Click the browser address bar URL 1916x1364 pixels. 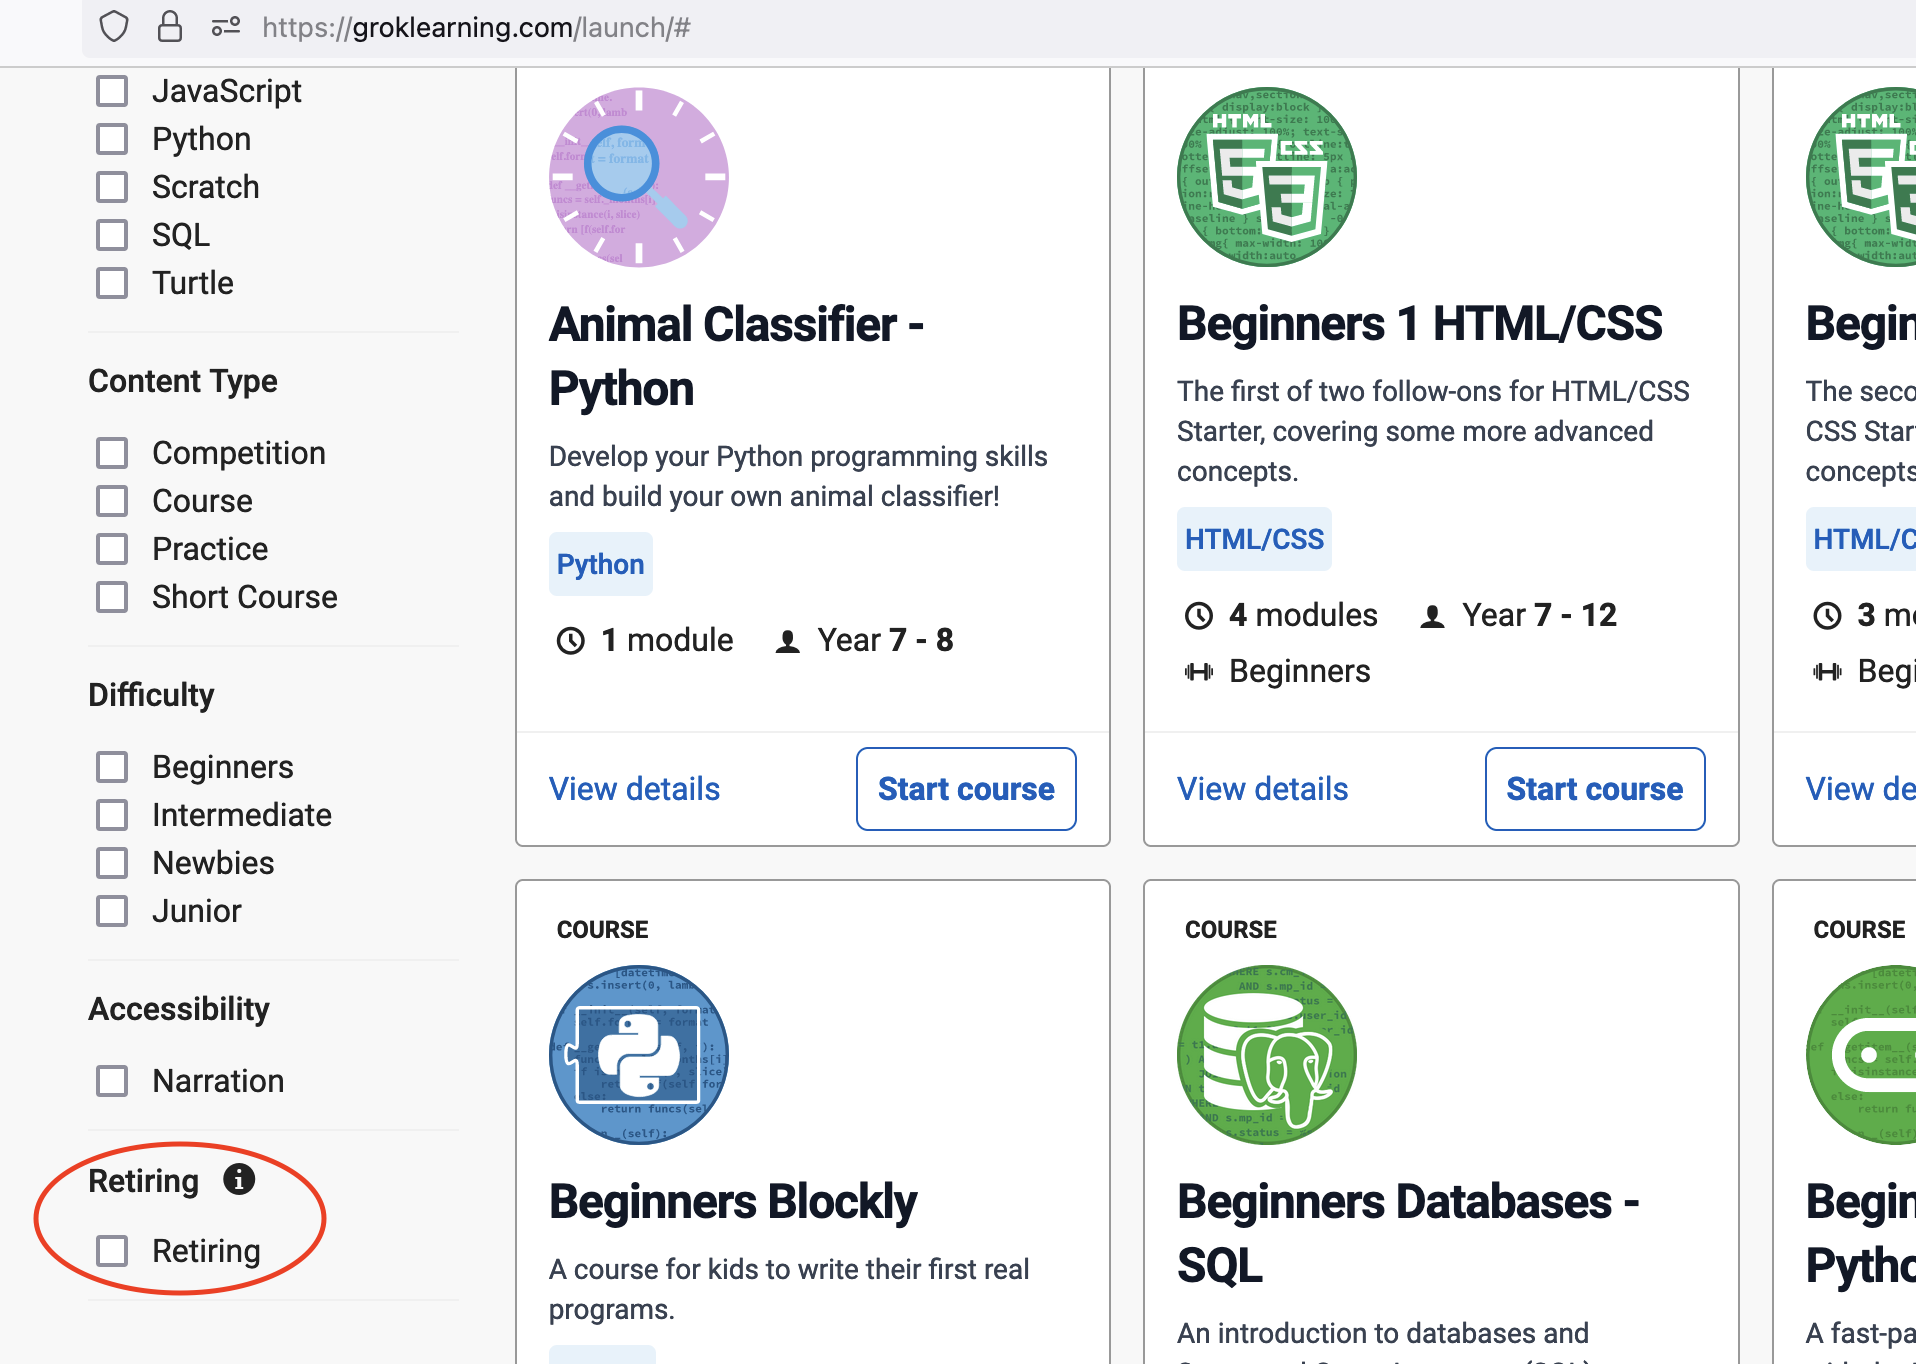[476, 27]
